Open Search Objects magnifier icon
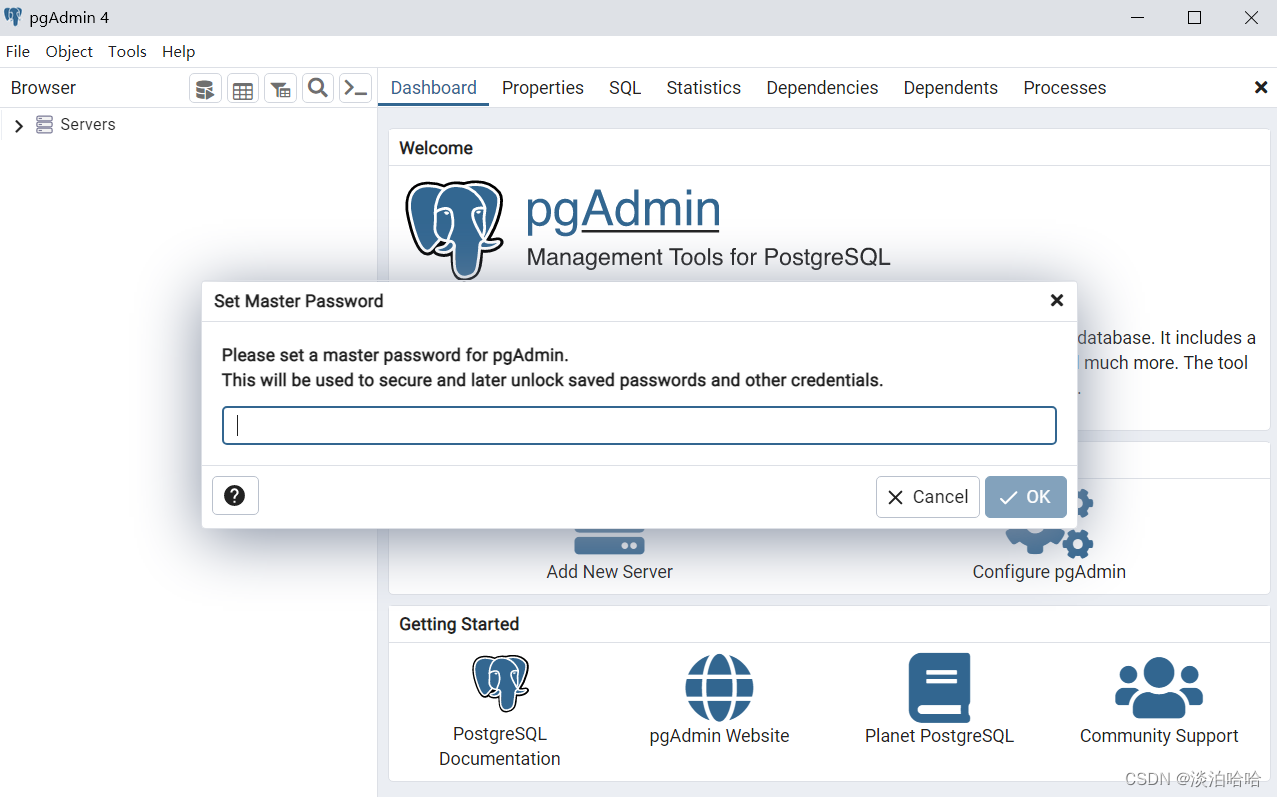Viewport: 1277px width, 797px height. (x=318, y=88)
